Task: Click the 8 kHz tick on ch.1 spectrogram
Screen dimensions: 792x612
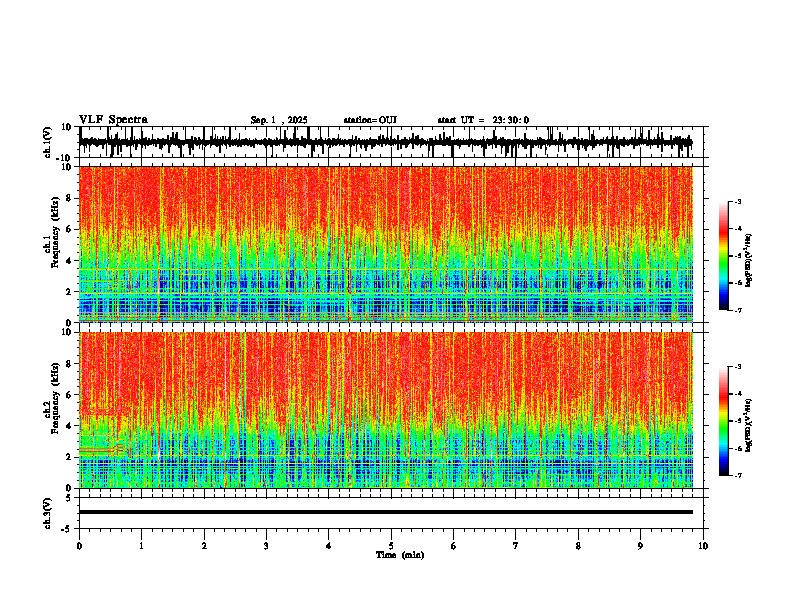Action: [x=69, y=198]
